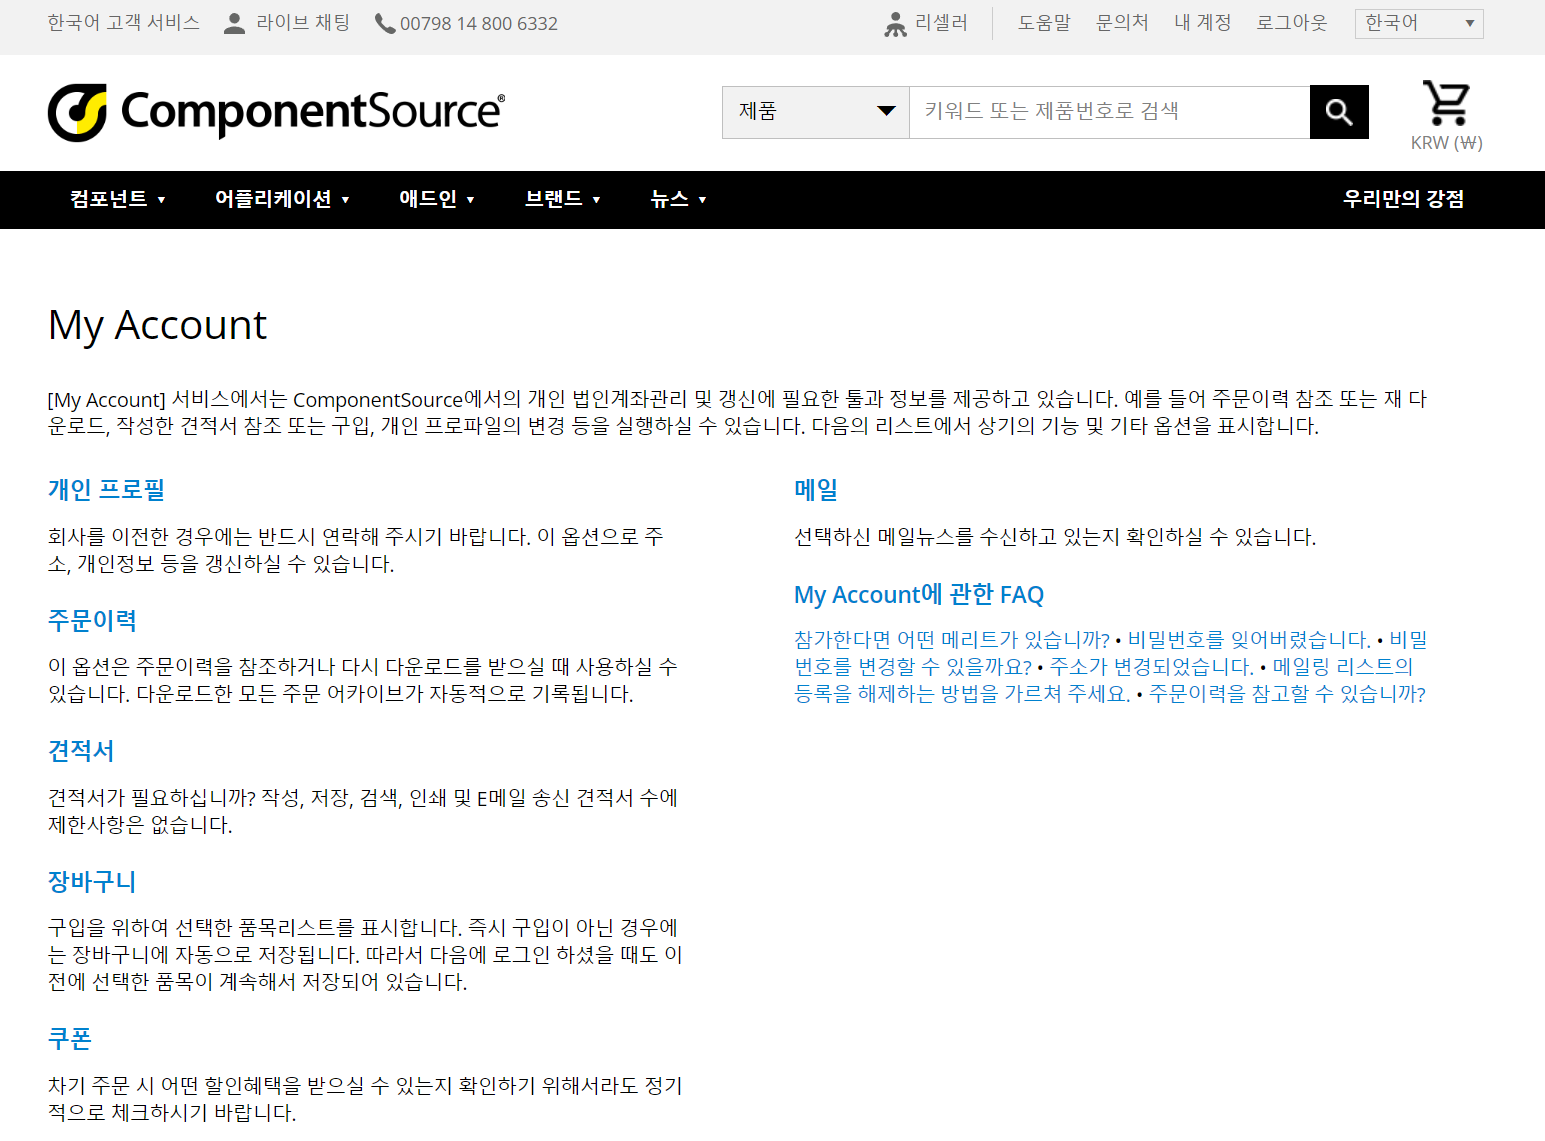Open 내 계정 link

coord(1202,23)
